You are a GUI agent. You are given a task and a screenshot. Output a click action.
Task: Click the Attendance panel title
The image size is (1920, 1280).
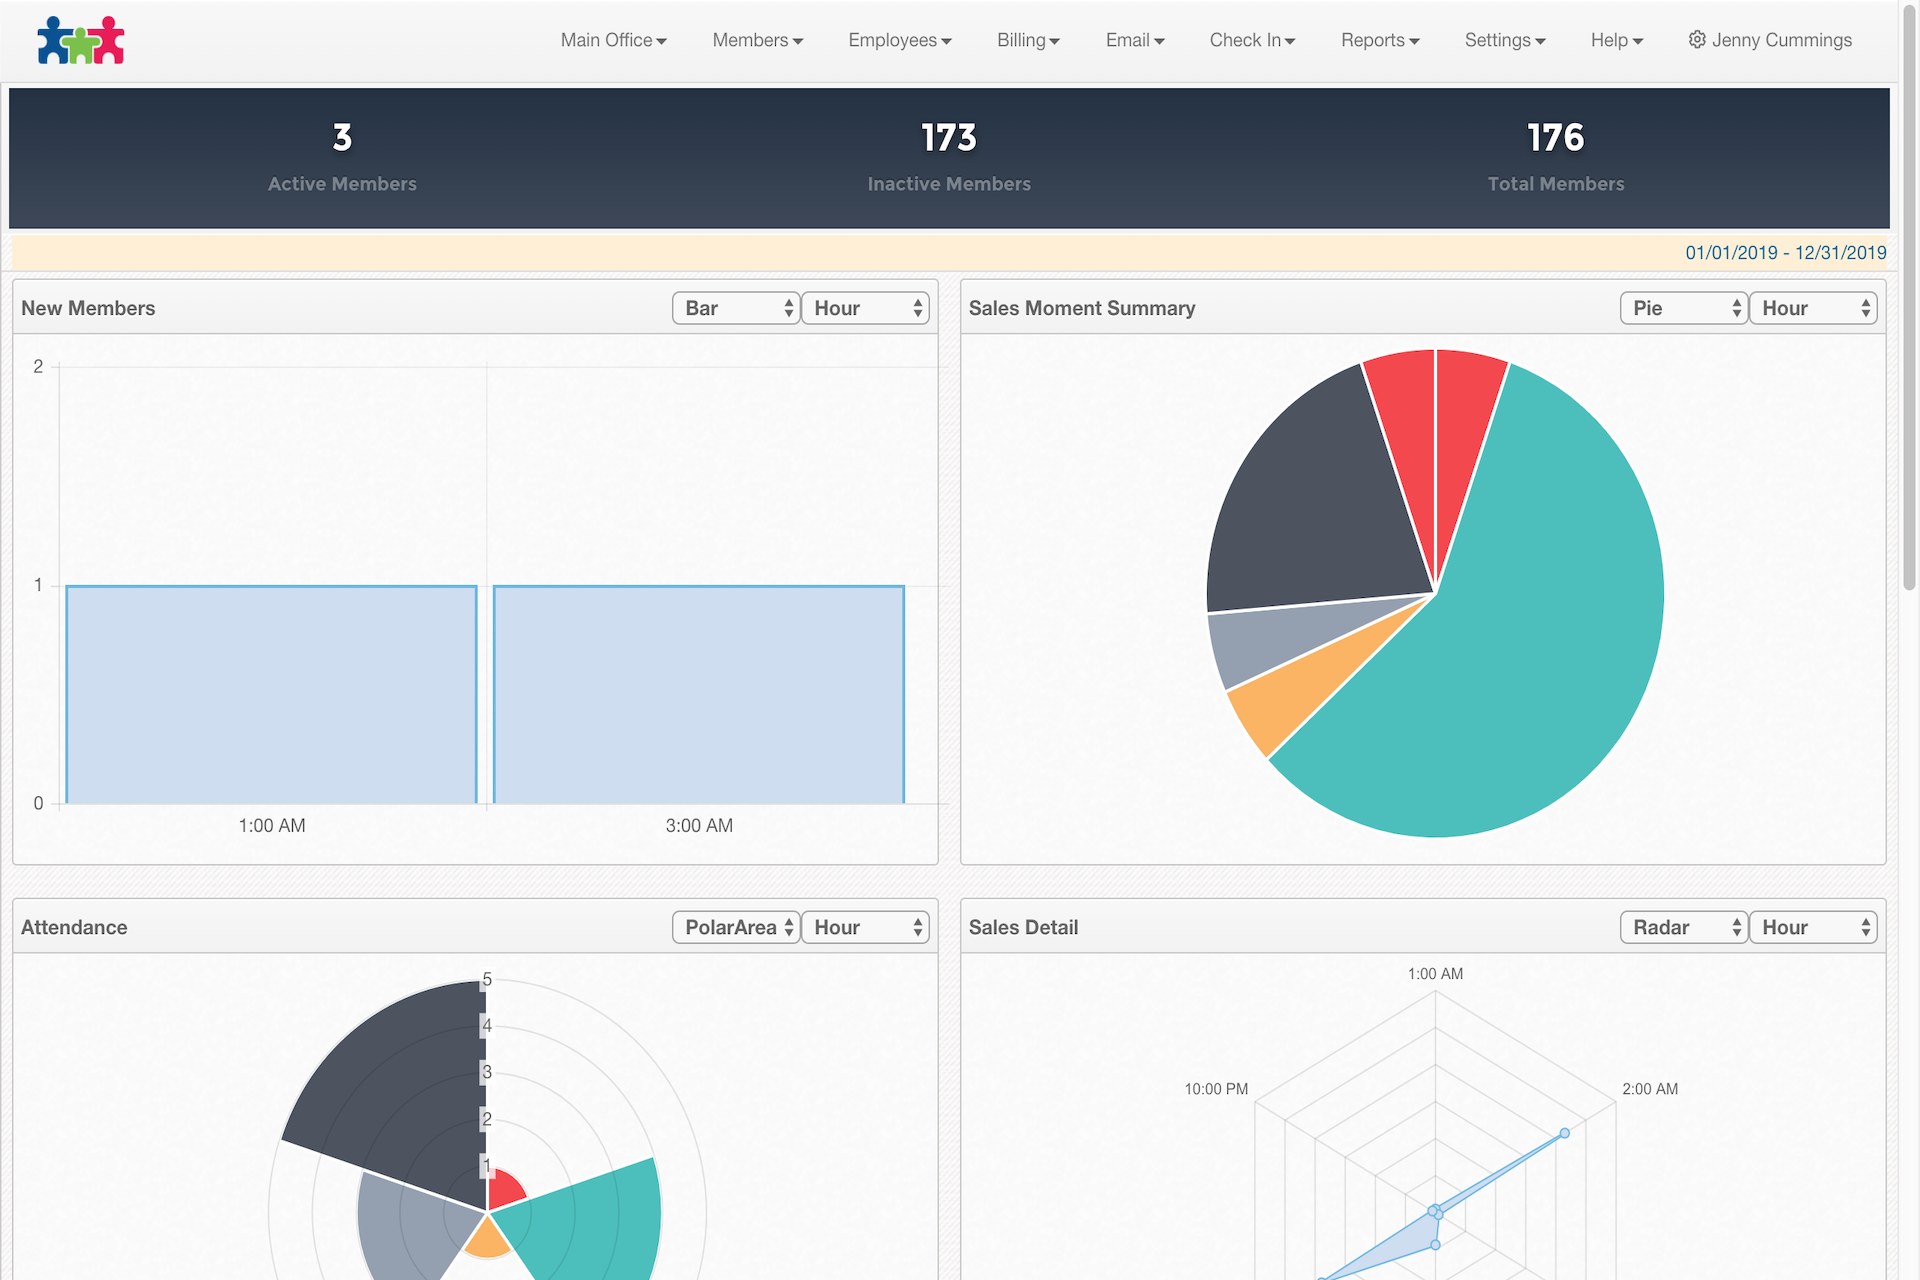(x=74, y=927)
